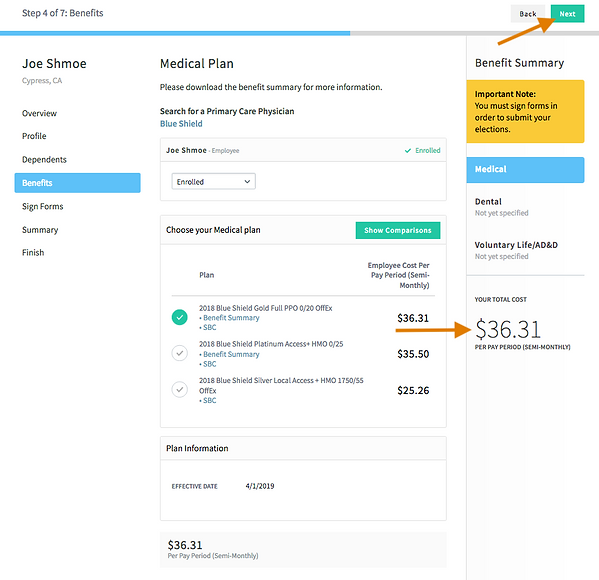Select the Blue Shield Platinum Access+ HMO plan

[x=180, y=353]
